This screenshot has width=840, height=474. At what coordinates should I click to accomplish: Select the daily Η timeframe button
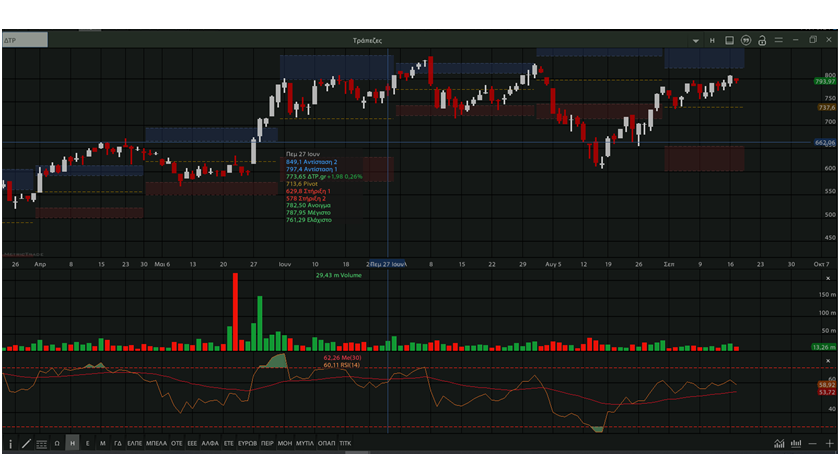[72, 443]
